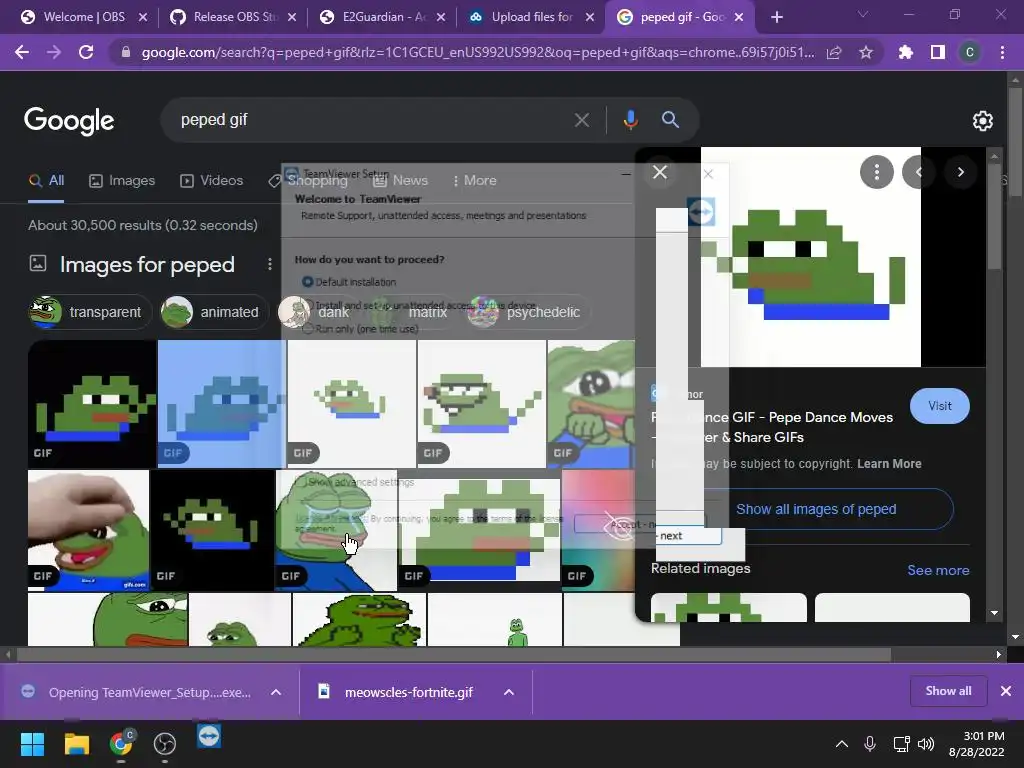Open File Explorer from taskbar
Image resolution: width=1024 pixels, height=768 pixels.
pos(76,744)
